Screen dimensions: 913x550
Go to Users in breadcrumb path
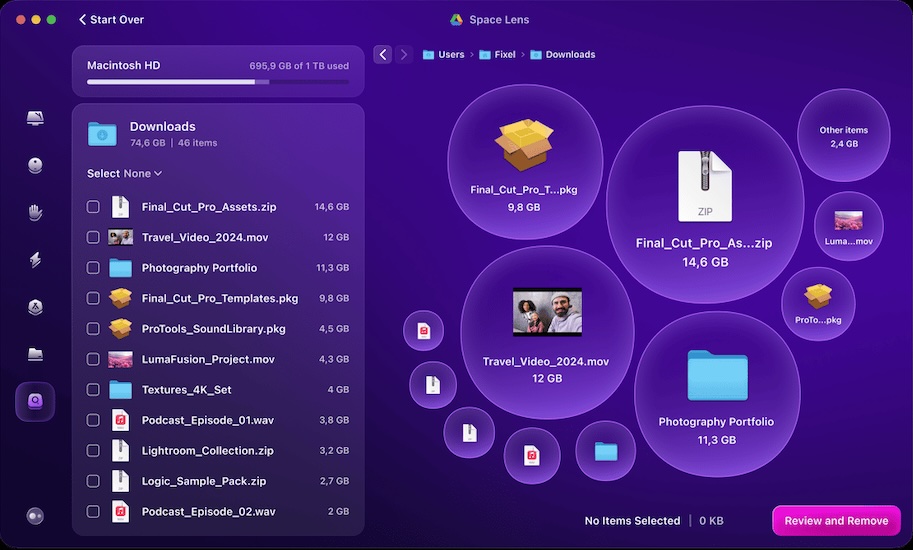coord(444,55)
